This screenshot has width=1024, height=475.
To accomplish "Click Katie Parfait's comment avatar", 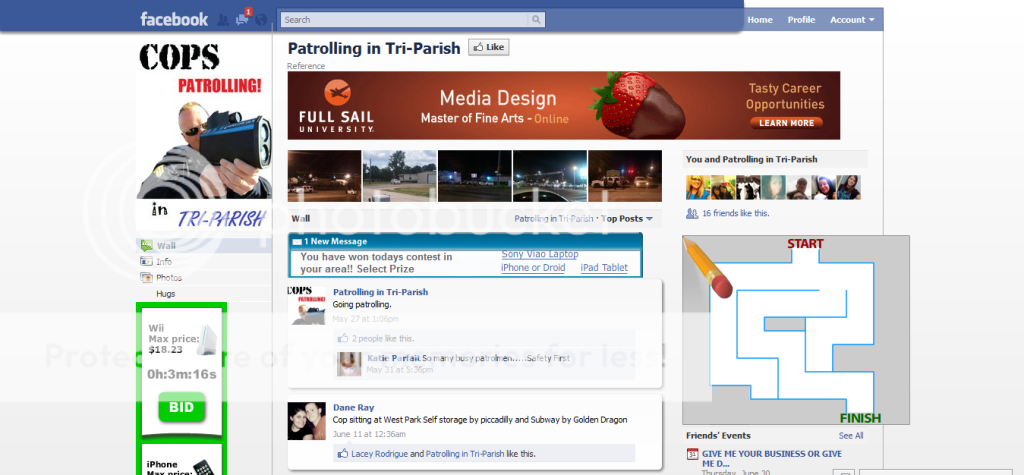I will [x=349, y=364].
